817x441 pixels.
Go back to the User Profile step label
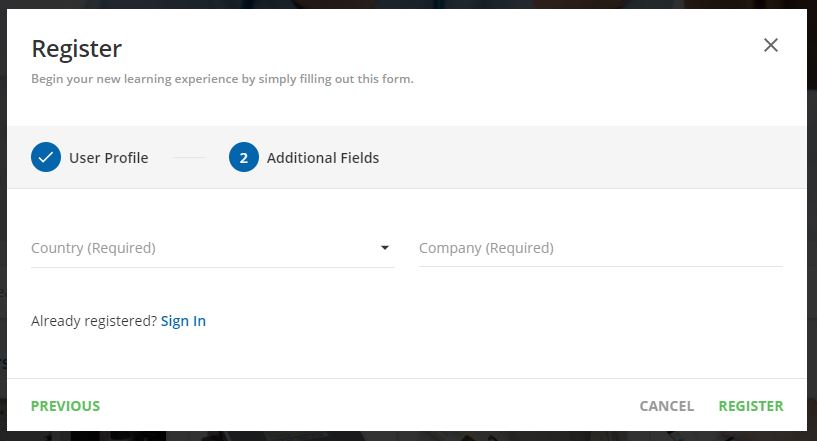(x=108, y=158)
